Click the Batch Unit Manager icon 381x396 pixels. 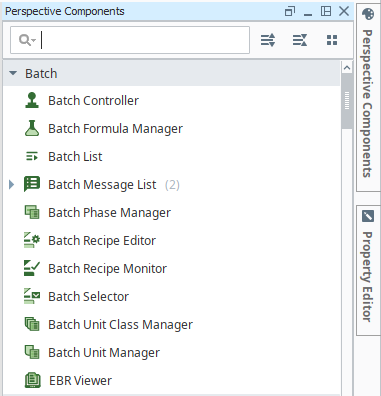tap(32, 352)
